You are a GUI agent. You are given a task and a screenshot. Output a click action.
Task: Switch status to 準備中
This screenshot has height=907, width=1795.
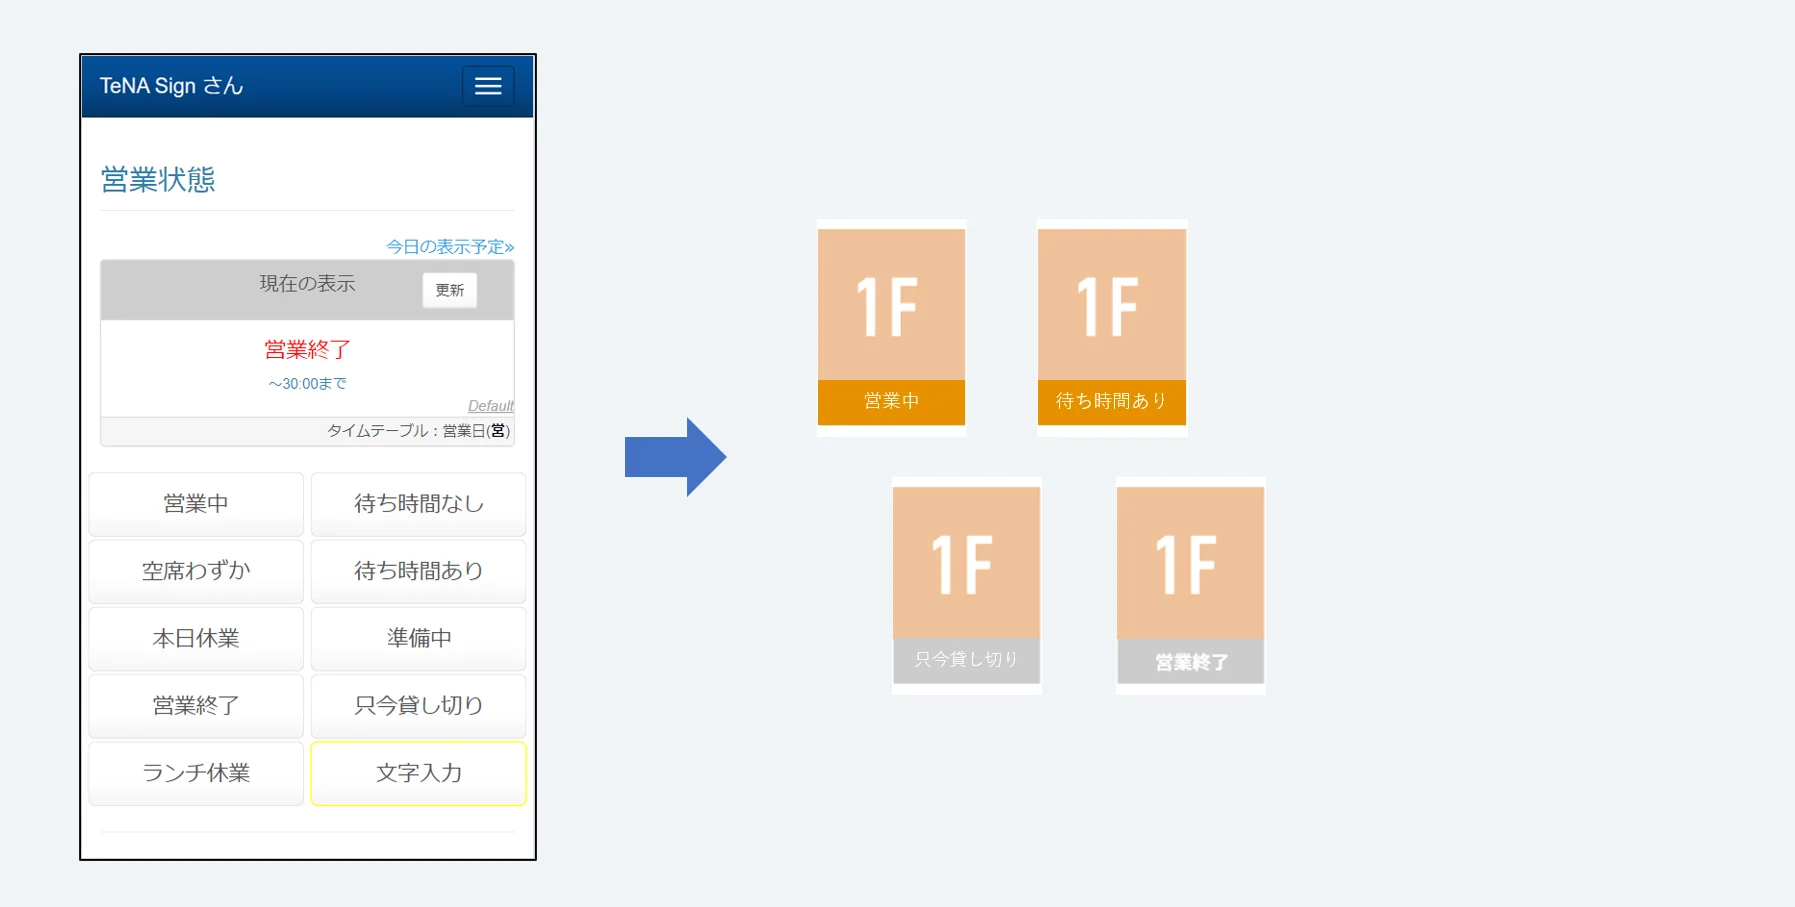[x=418, y=638]
